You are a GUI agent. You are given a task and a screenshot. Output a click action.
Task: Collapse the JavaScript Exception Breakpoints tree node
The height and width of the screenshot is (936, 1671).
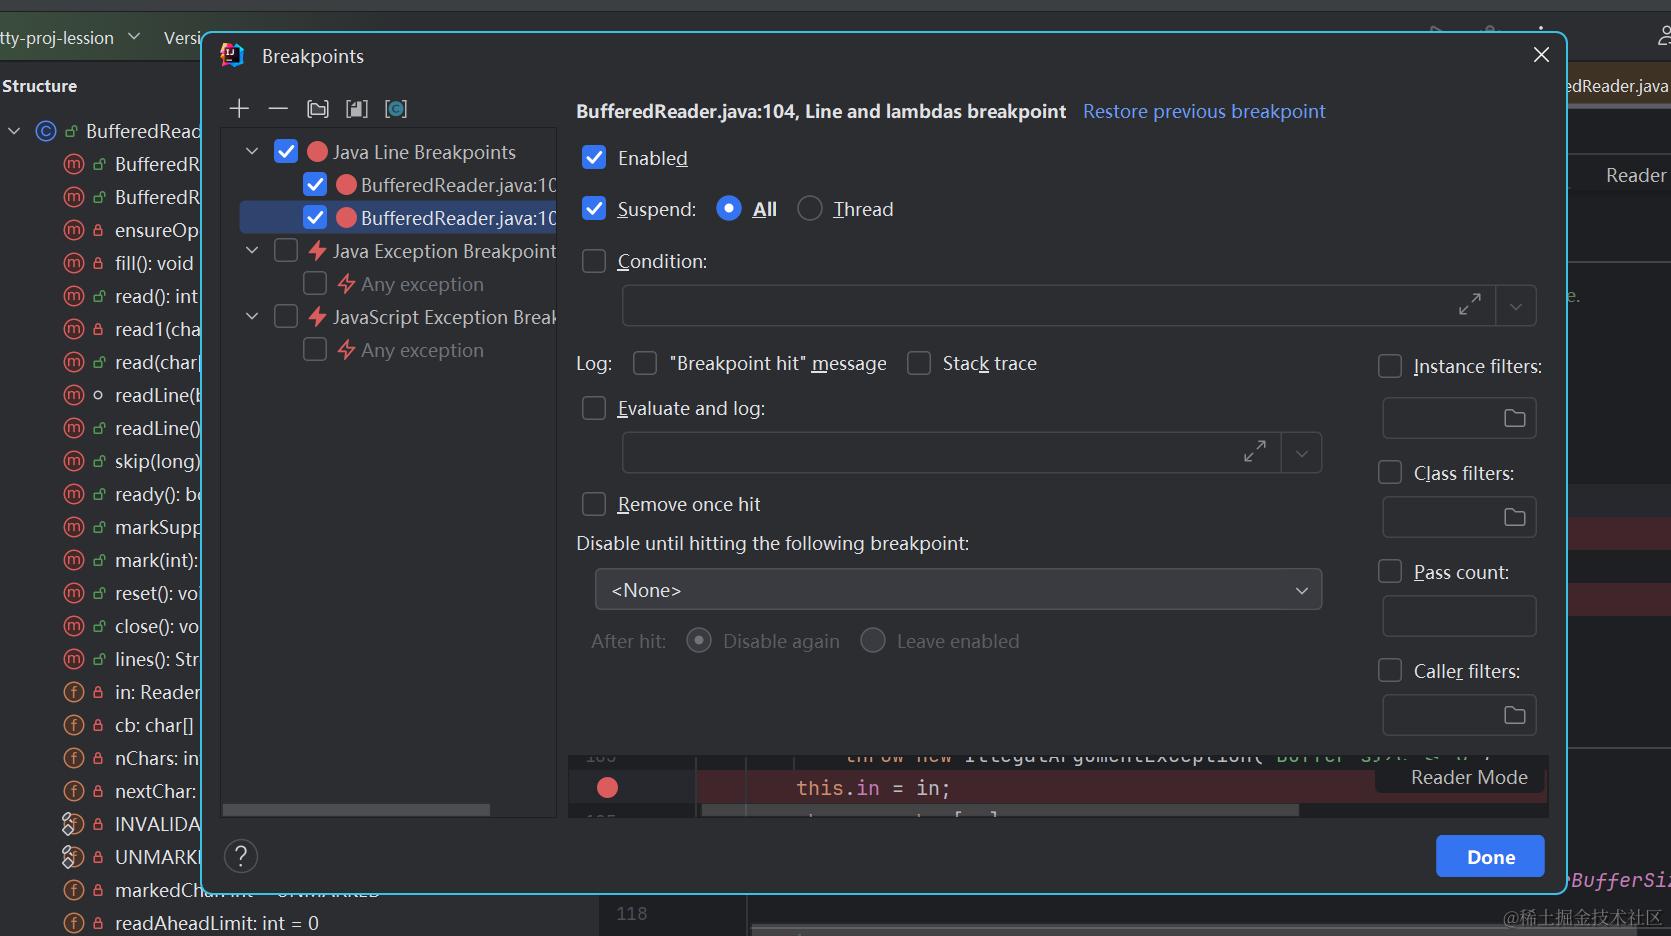click(252, 316)
